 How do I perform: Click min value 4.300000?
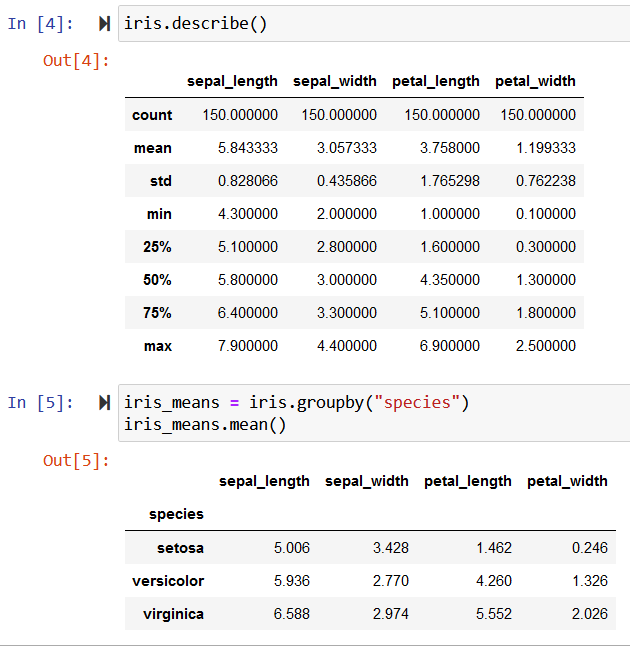[x=248, y=214]
